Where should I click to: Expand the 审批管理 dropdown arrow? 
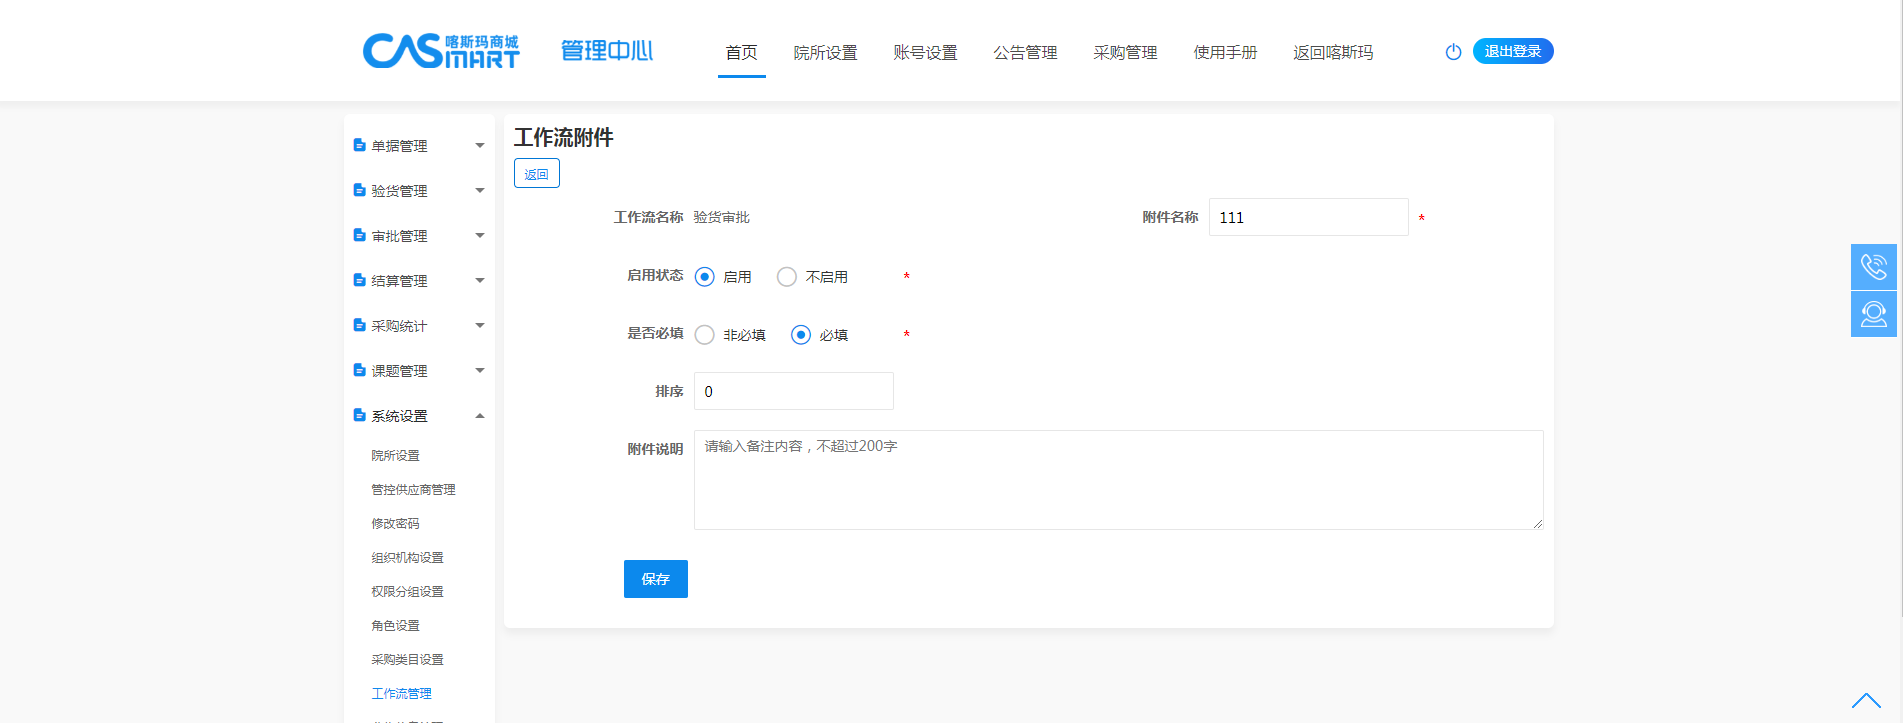[x=480, y=235]
